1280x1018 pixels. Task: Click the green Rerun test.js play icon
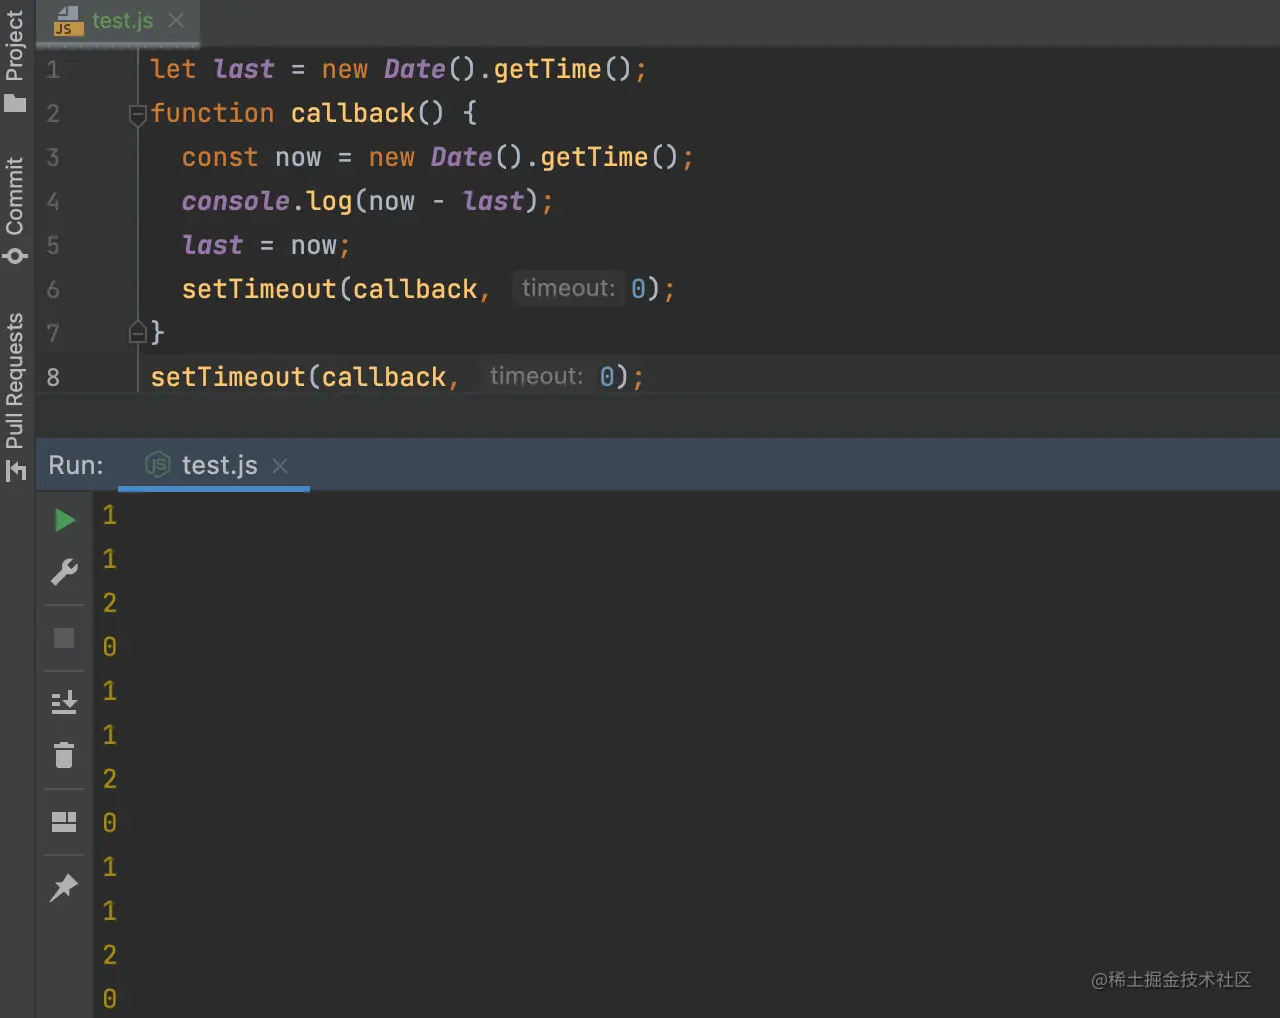point(65,520)
